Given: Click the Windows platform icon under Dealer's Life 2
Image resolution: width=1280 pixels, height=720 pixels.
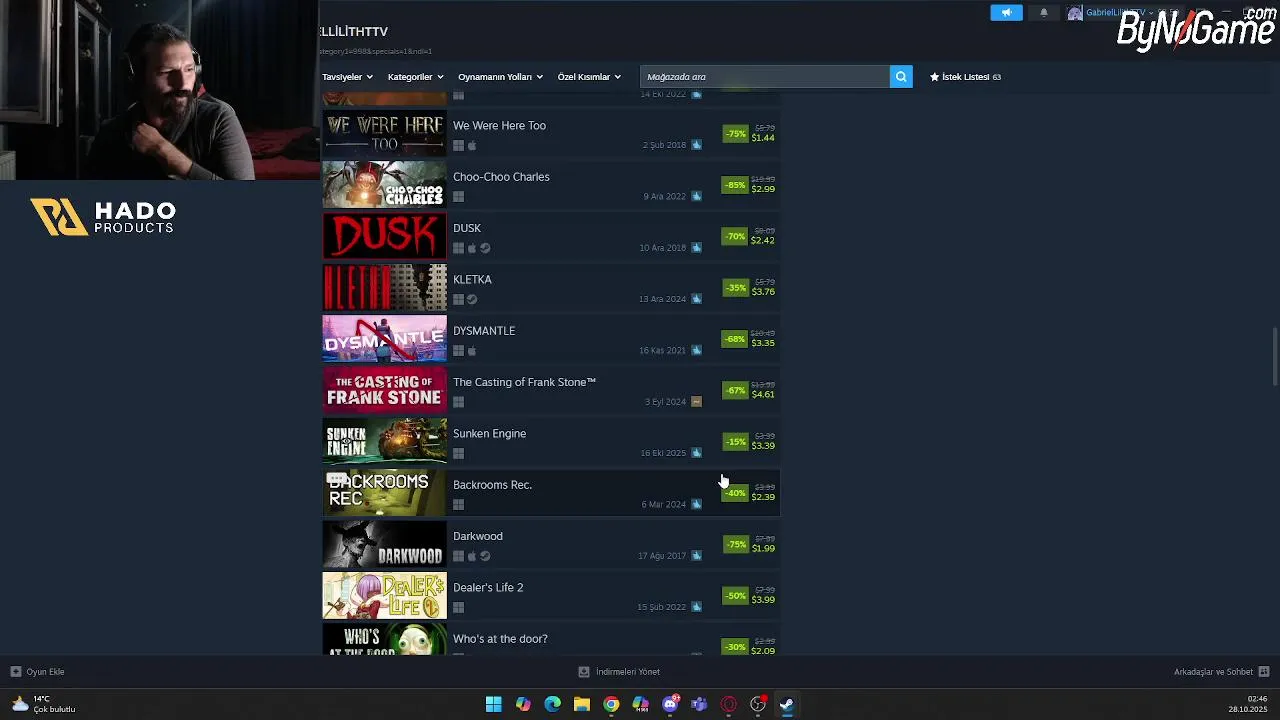Looking at the screenshot, I should 459,607.
